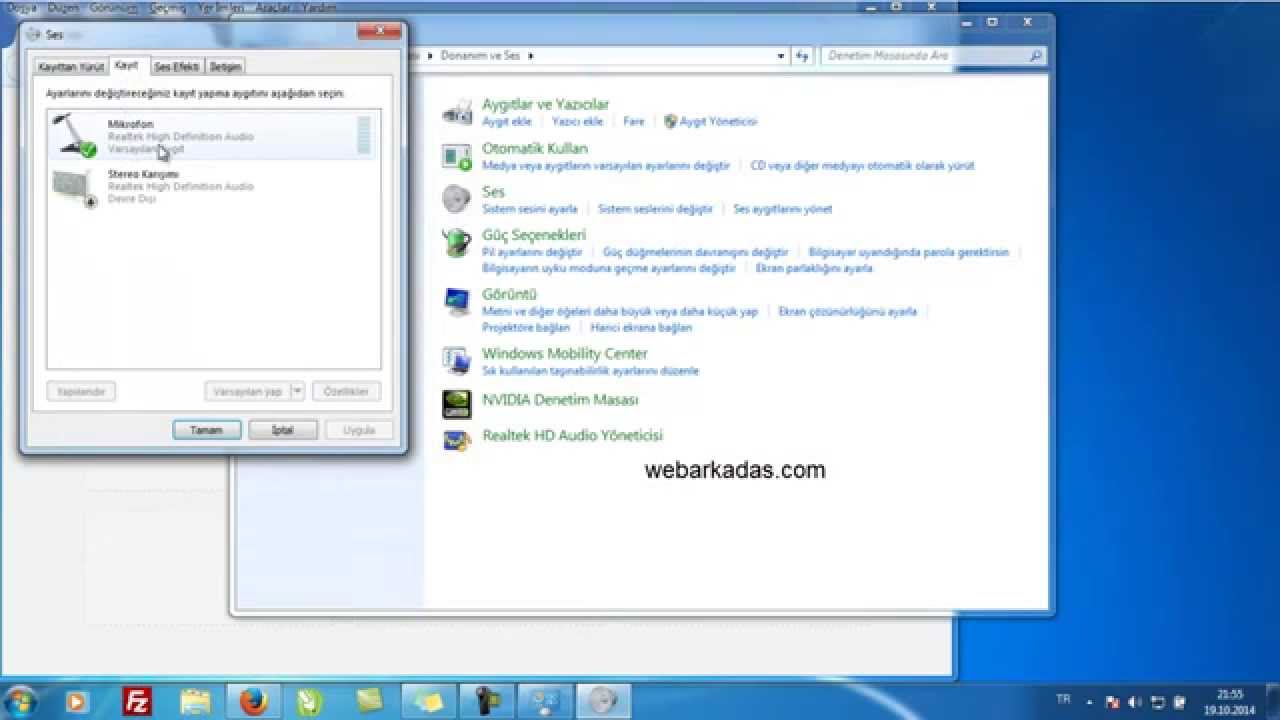Launch Firefox from the taskbar

point(254,701)
